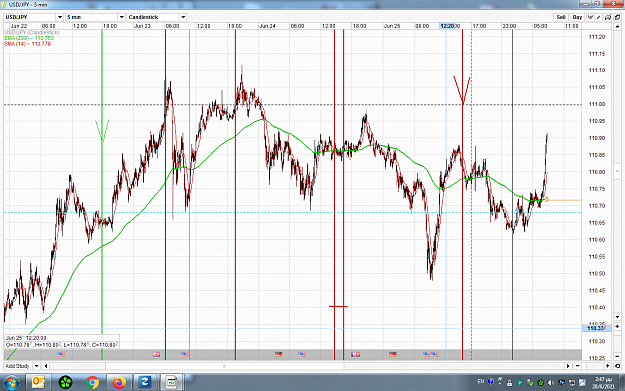
Task: Open the charting app taskbar icon
Action: click(x=172, y=383)
